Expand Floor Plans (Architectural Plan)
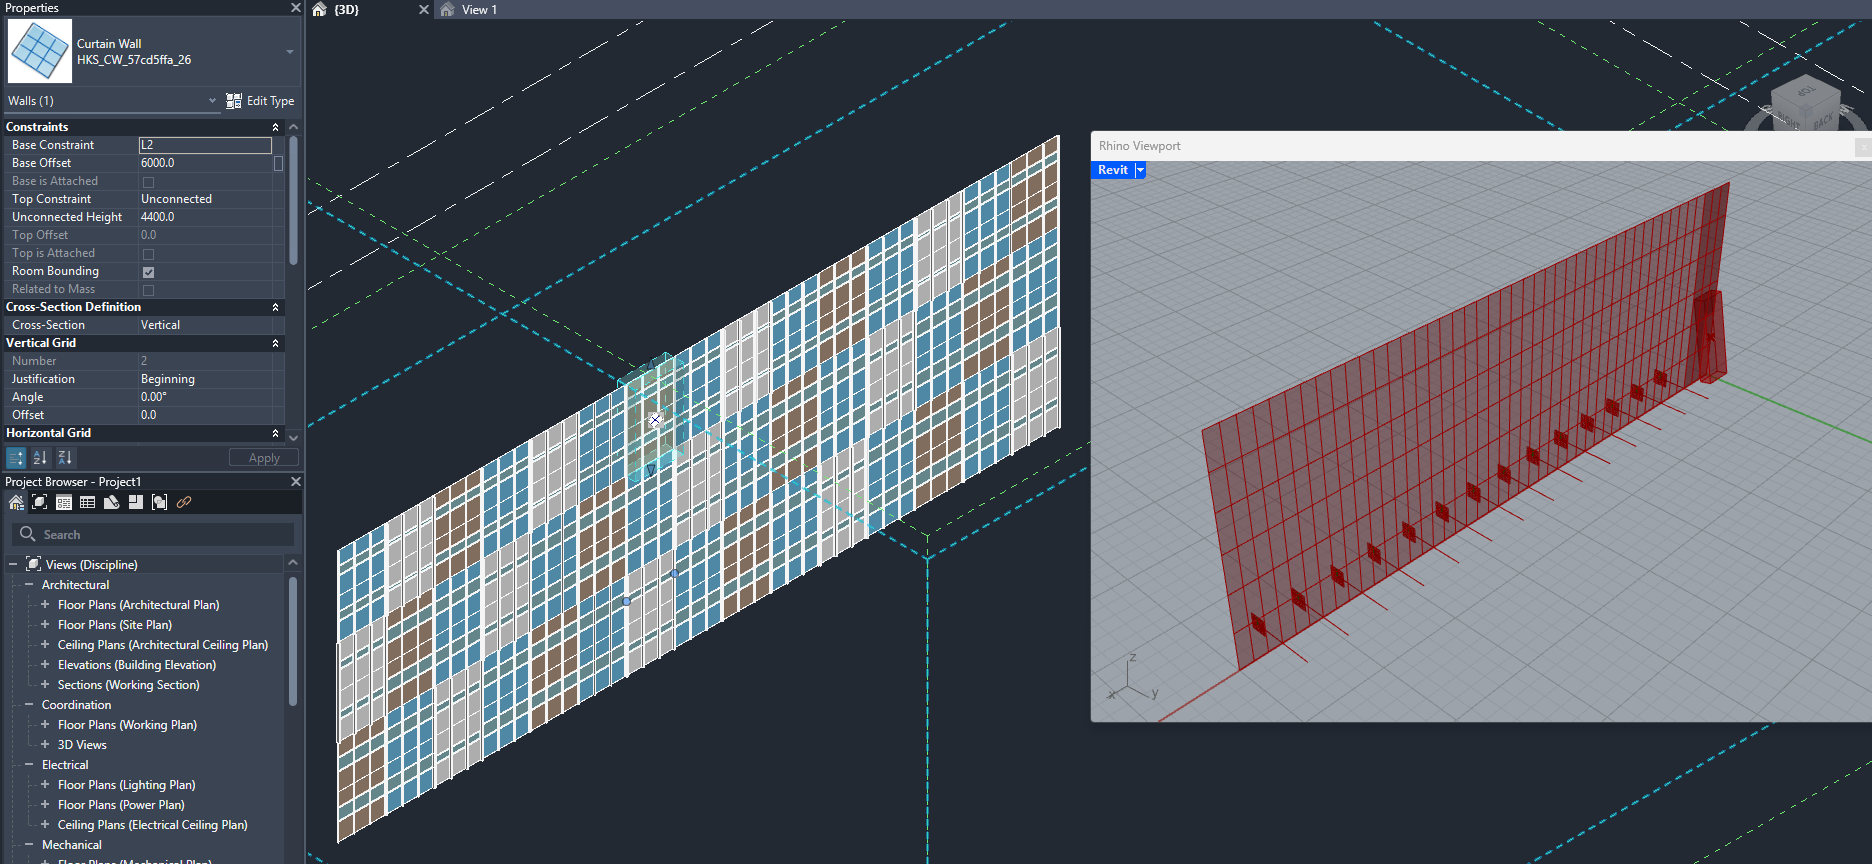 pyautogui.click(x=45, y=604)
